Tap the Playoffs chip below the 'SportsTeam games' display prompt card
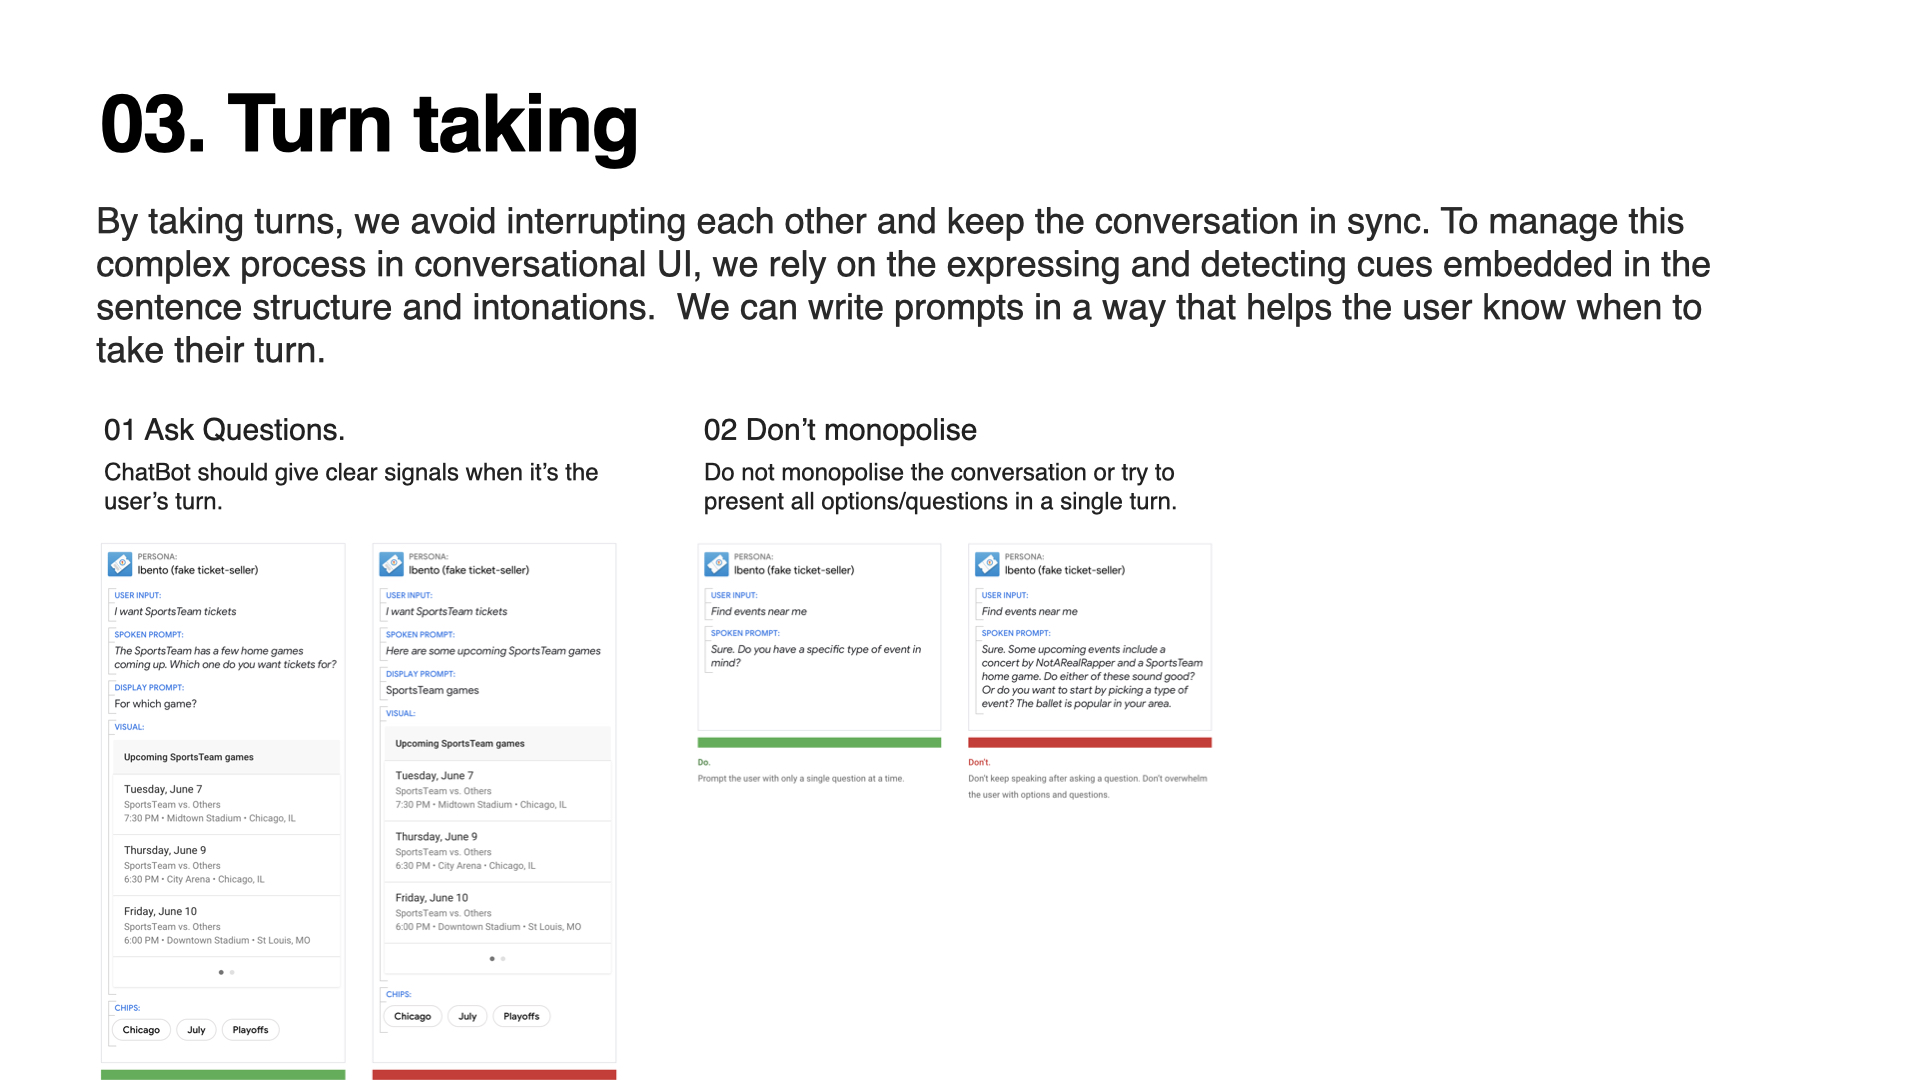 tap(521, 1016)
